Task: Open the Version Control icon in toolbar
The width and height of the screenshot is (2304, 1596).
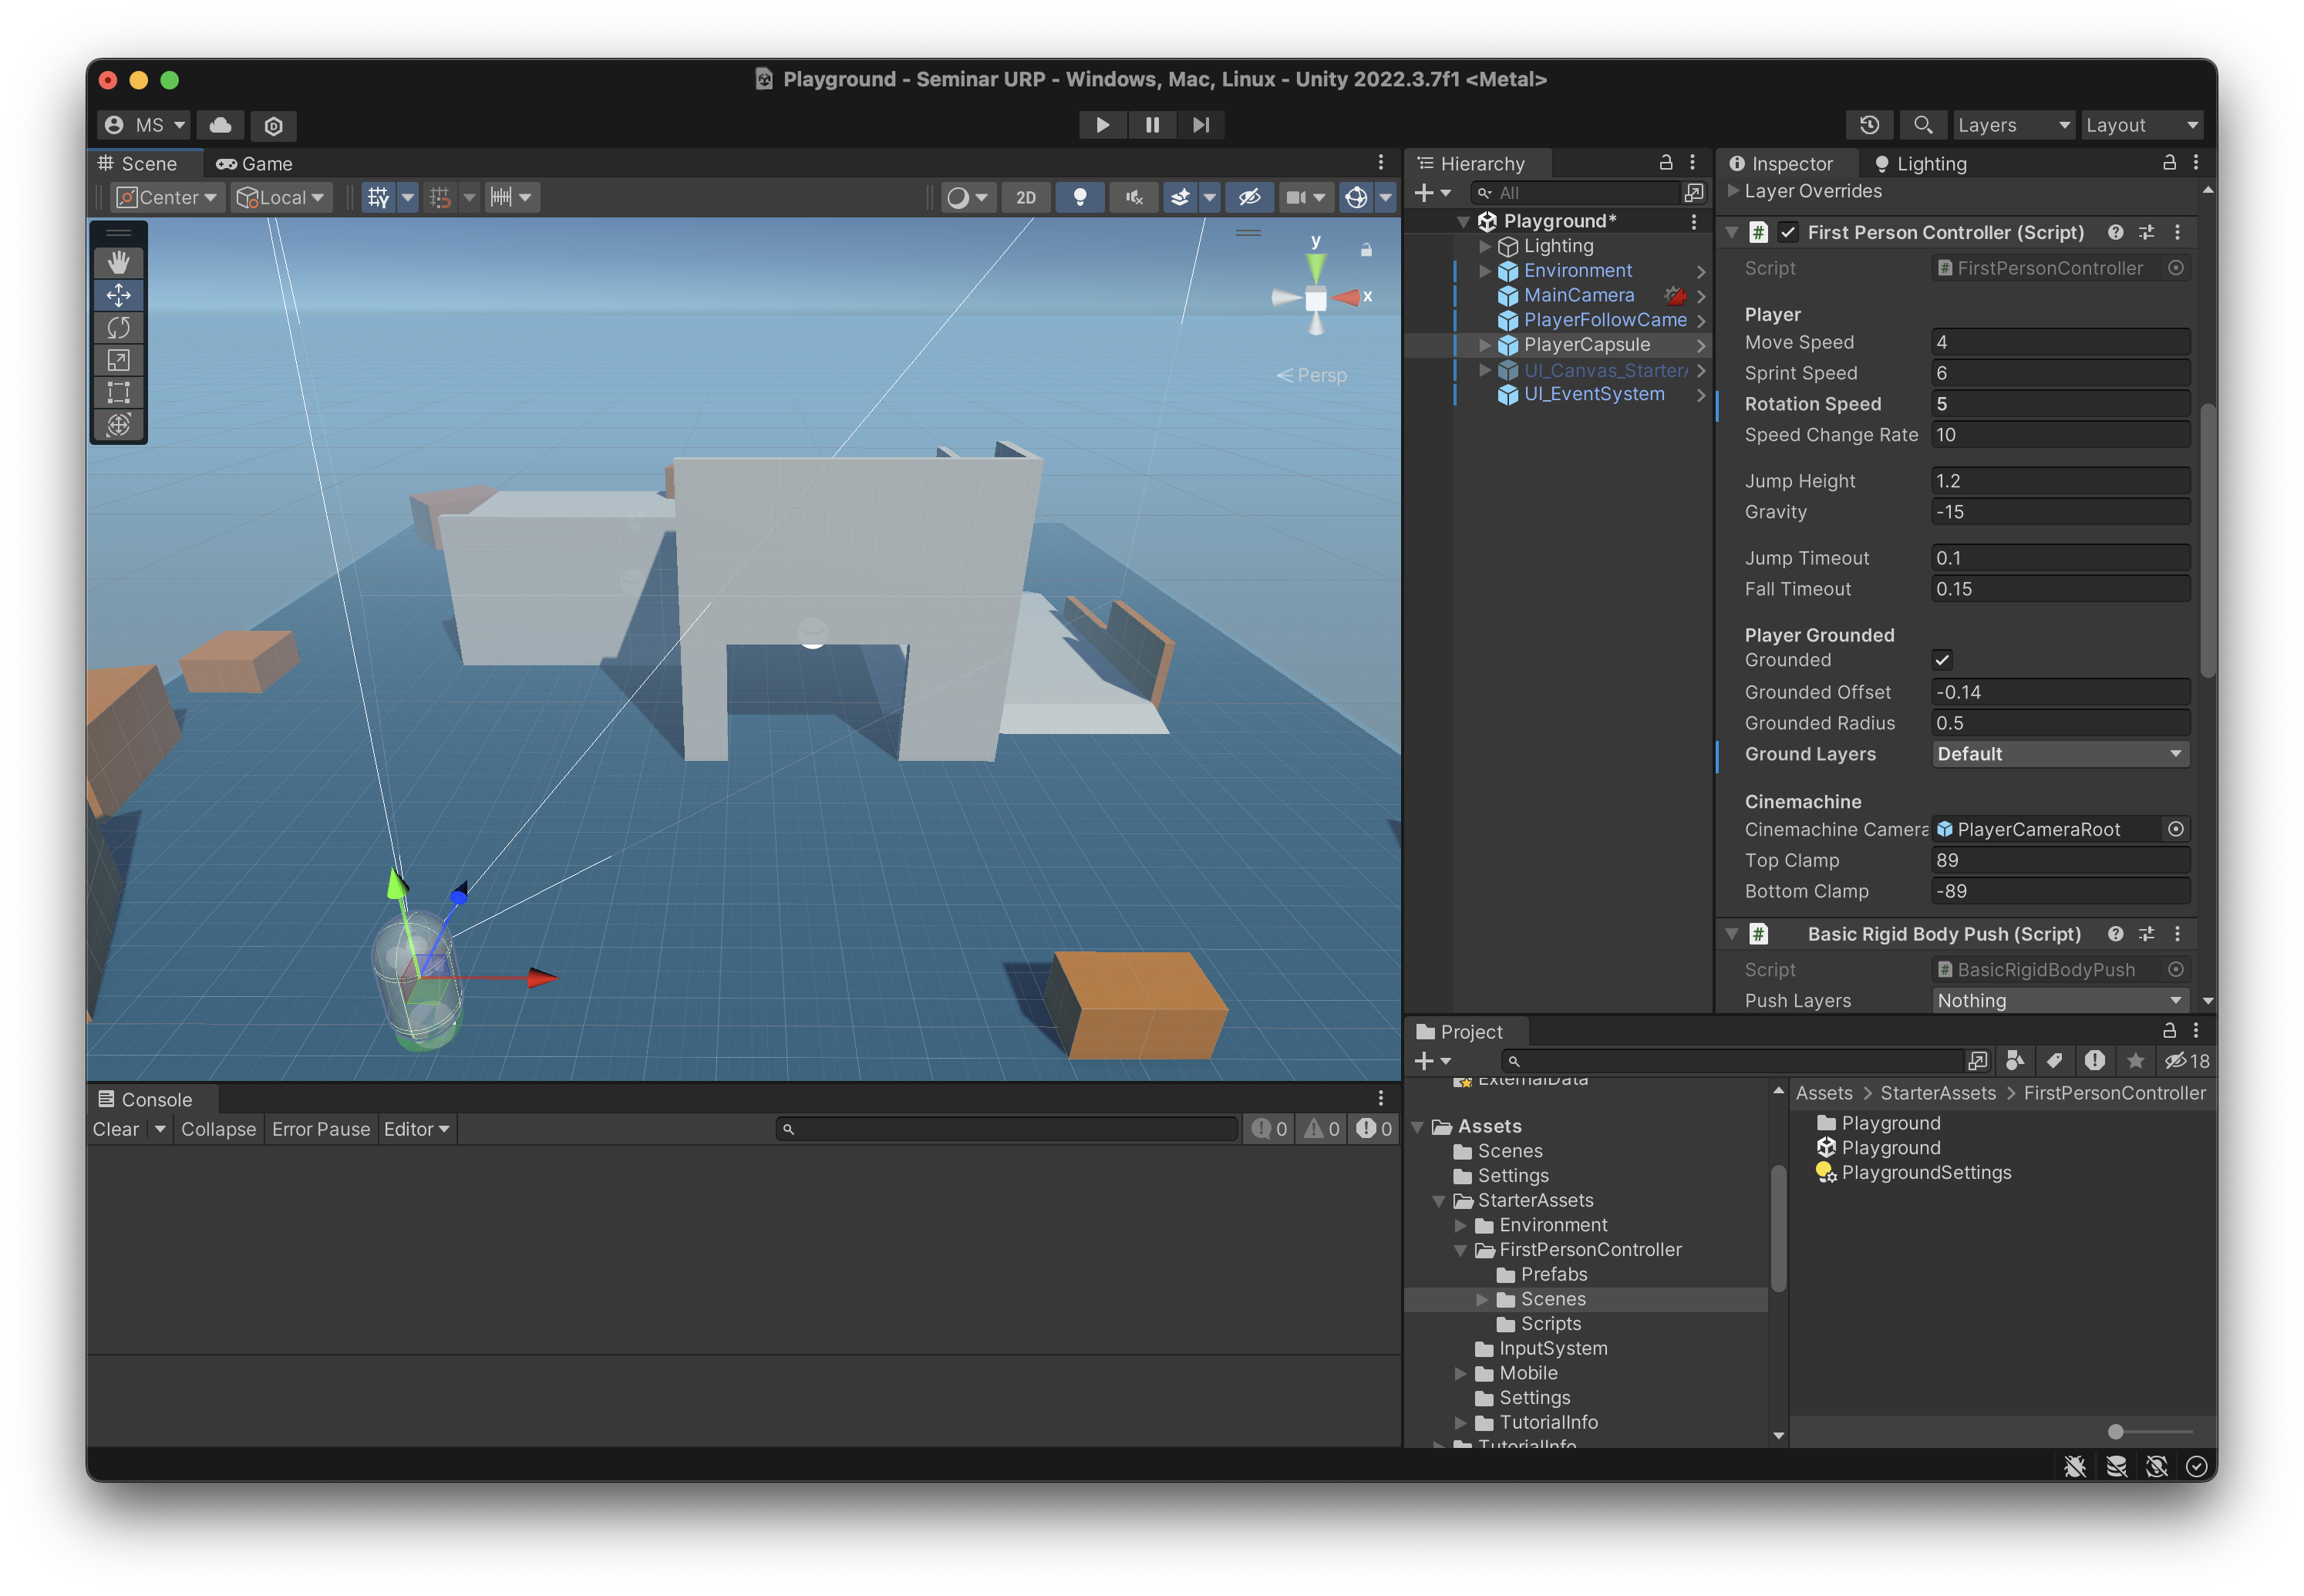Action: pyautogui.click(x=273, y=125)
